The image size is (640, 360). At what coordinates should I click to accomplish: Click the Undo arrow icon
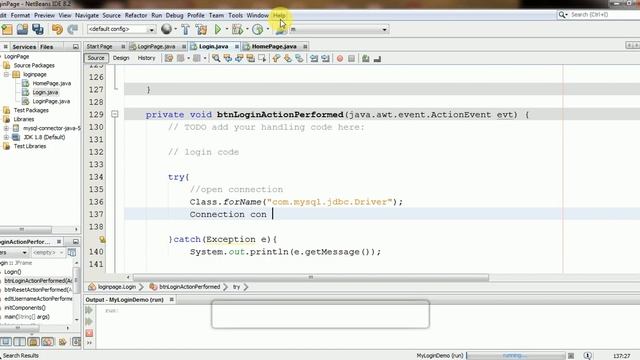[57, 29]
